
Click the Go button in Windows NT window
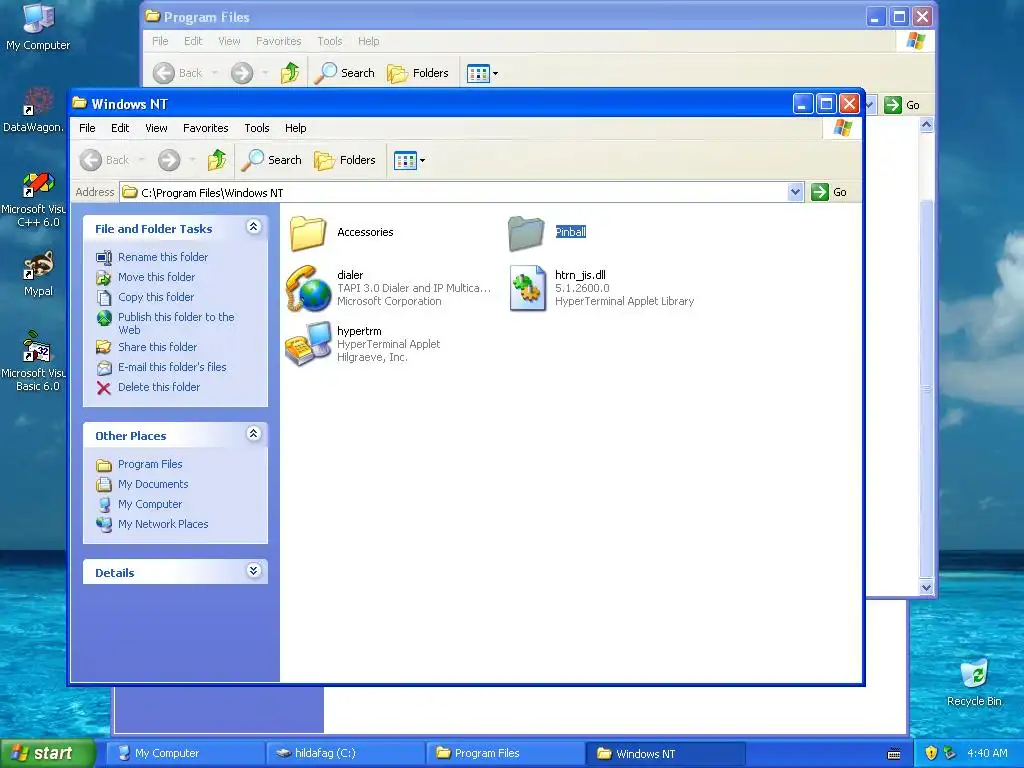pyautogui.click(x=829, y=192)
